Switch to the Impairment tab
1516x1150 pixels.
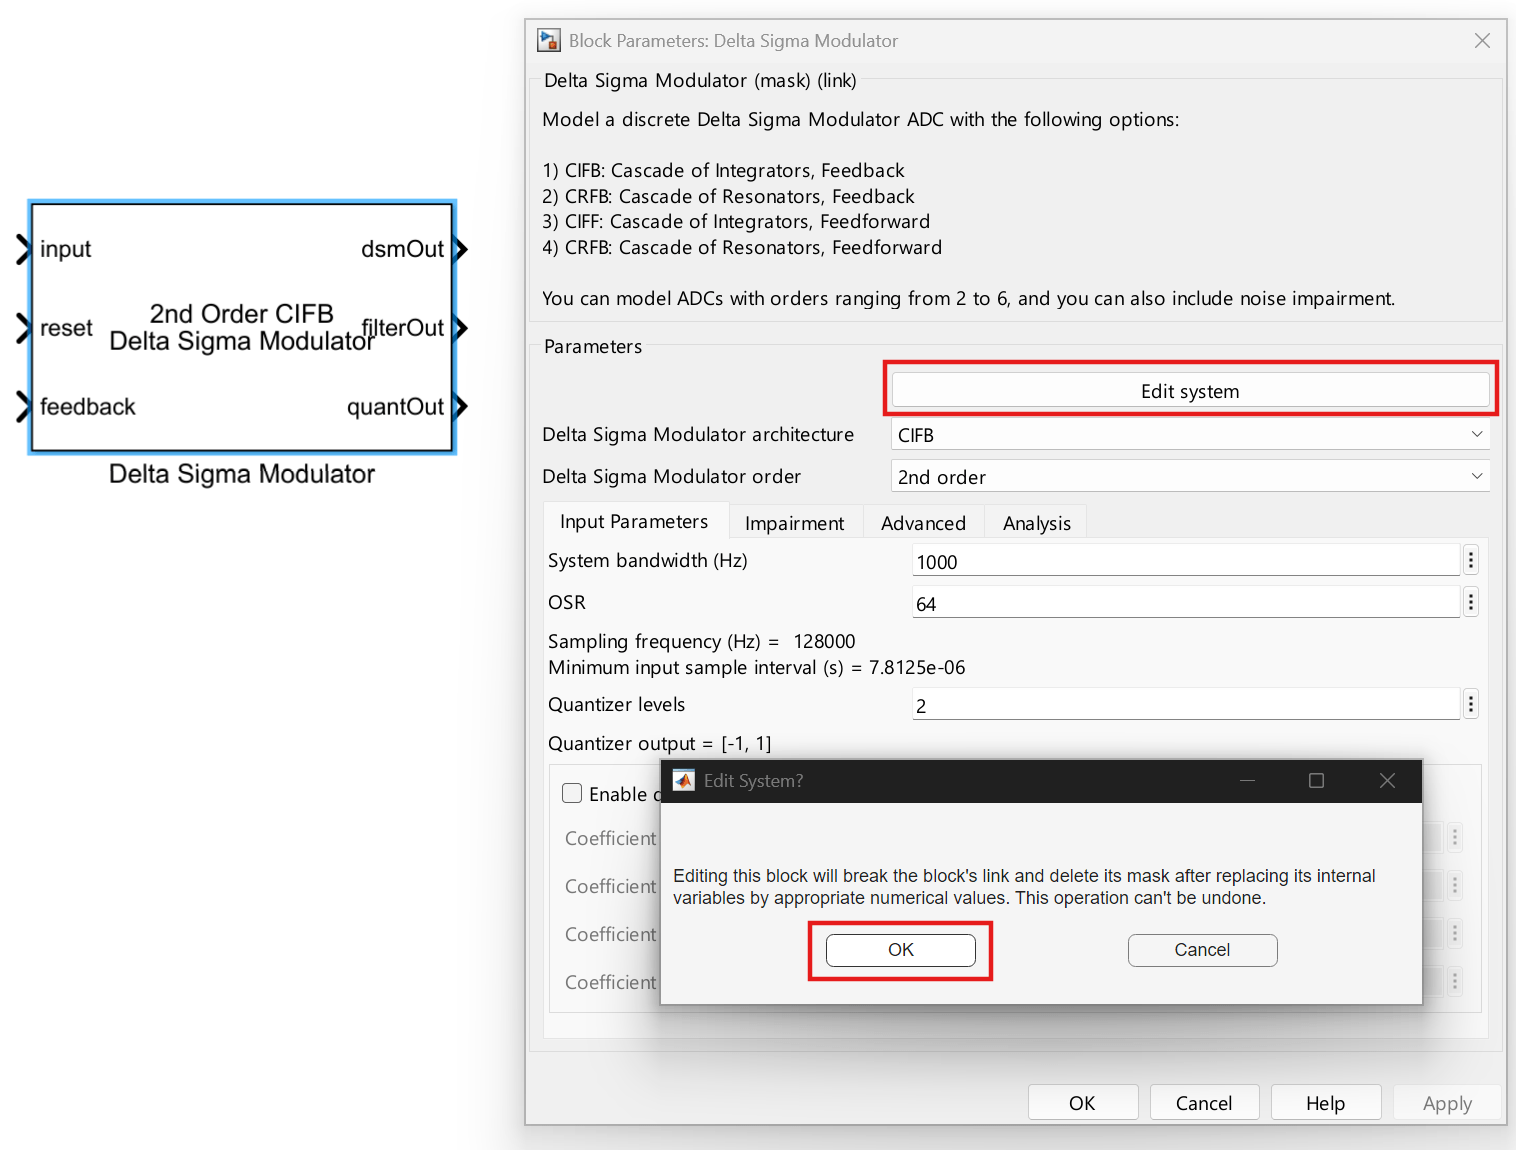(x=794, y=523)
